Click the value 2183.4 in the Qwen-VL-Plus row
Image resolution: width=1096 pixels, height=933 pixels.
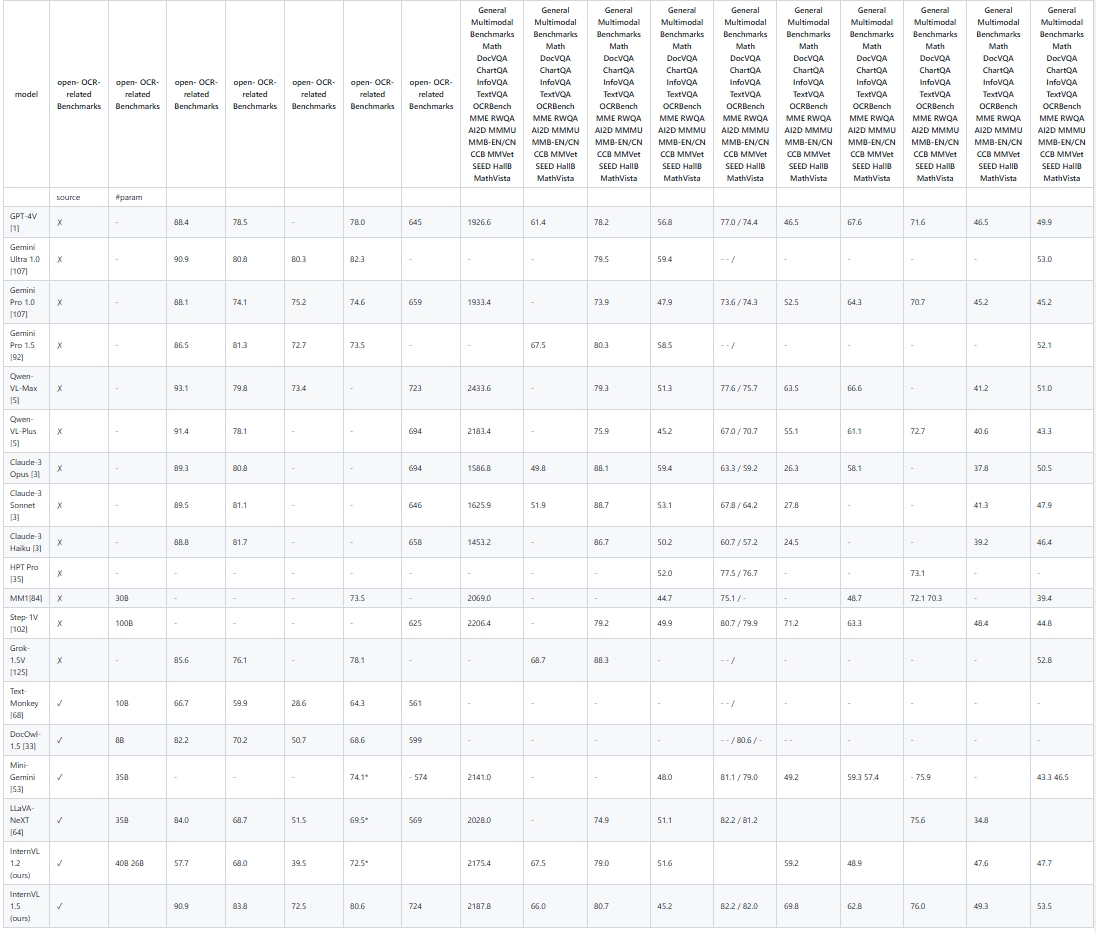480,431
